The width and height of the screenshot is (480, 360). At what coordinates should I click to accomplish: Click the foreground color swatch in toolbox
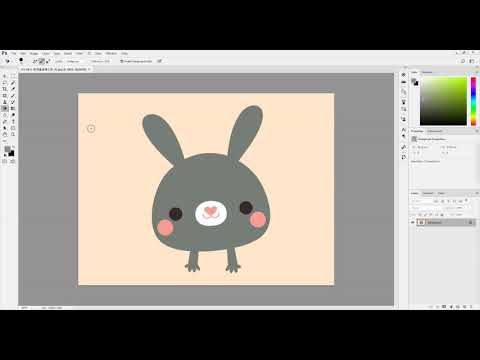click(x=7, y=149)
